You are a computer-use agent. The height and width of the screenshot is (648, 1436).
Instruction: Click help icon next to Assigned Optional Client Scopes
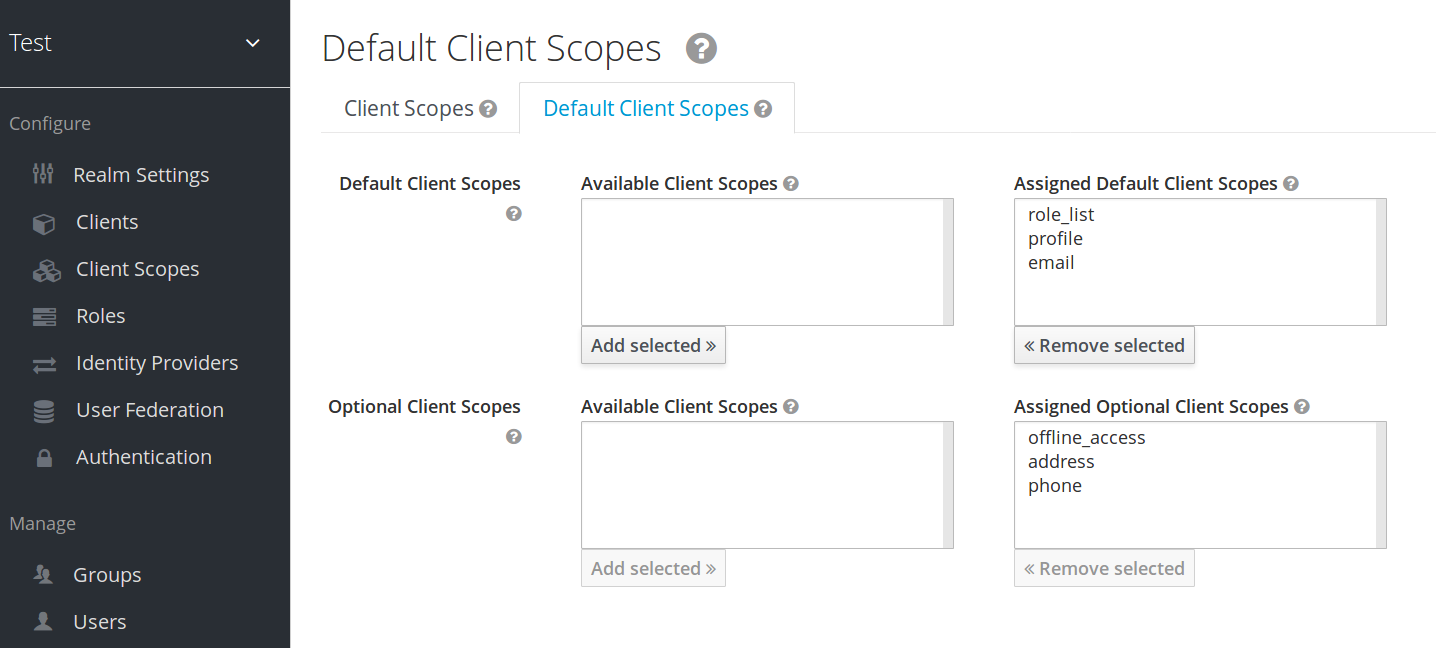tap(1302, 407)
